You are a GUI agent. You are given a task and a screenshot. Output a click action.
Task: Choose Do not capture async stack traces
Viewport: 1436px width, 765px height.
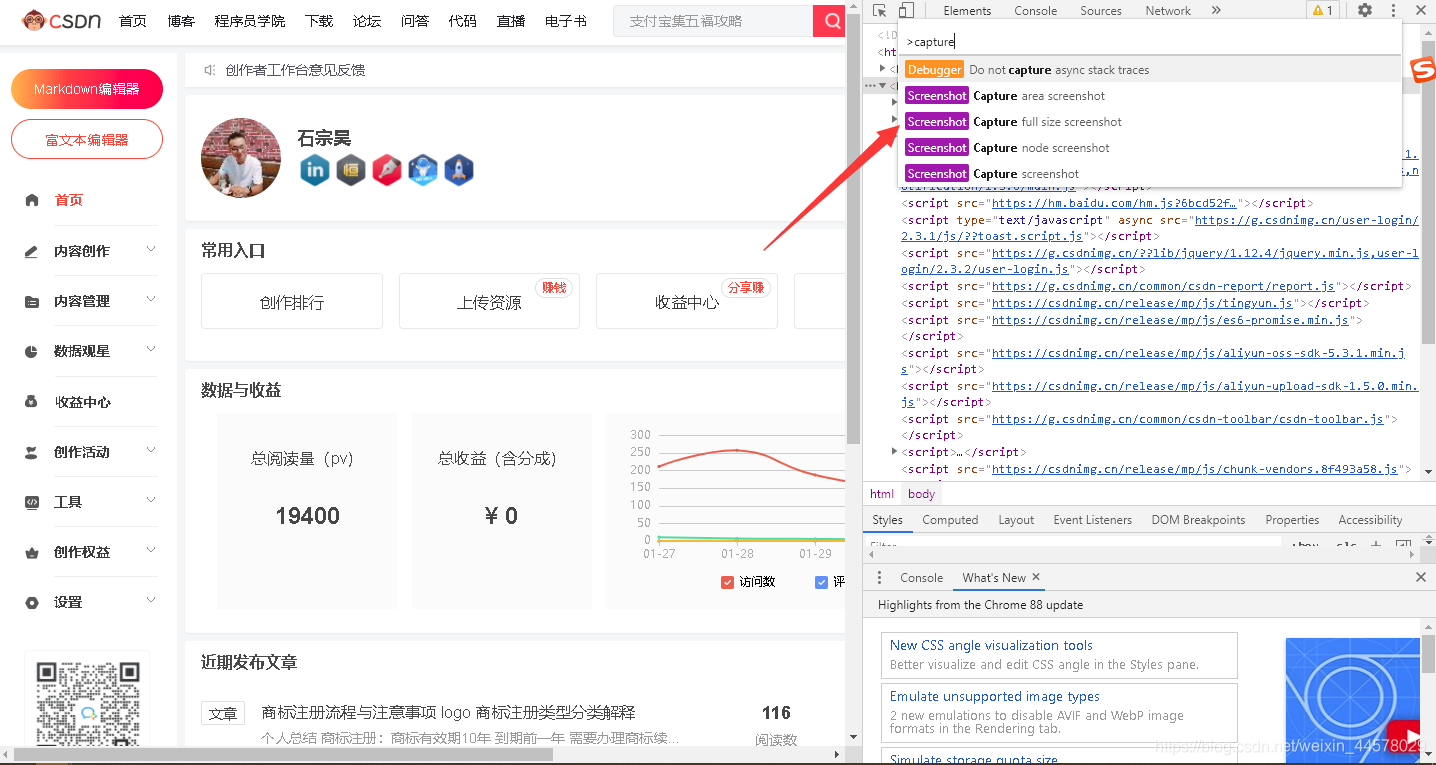click(1150, 70)
